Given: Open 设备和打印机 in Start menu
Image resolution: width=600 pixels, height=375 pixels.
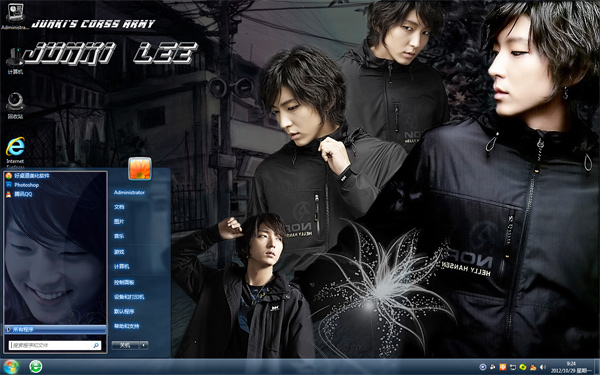Looking at the screenshot, I should pos(129,297).
